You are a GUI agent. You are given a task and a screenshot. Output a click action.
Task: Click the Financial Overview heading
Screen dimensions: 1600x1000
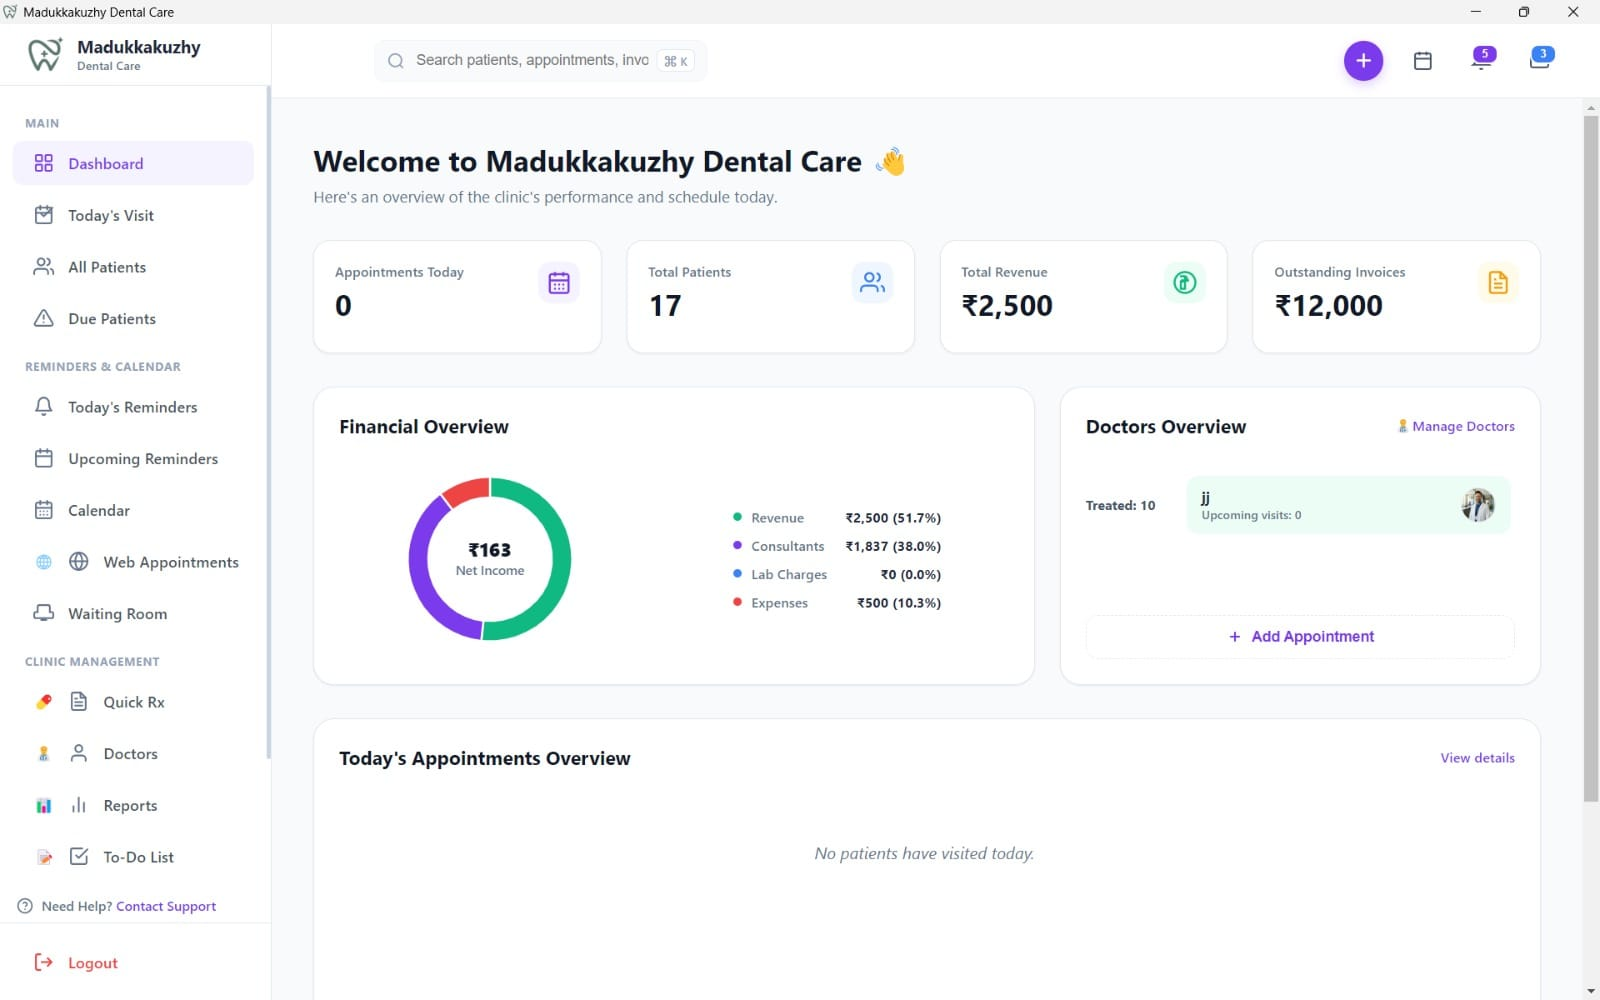tap(424, 427)
